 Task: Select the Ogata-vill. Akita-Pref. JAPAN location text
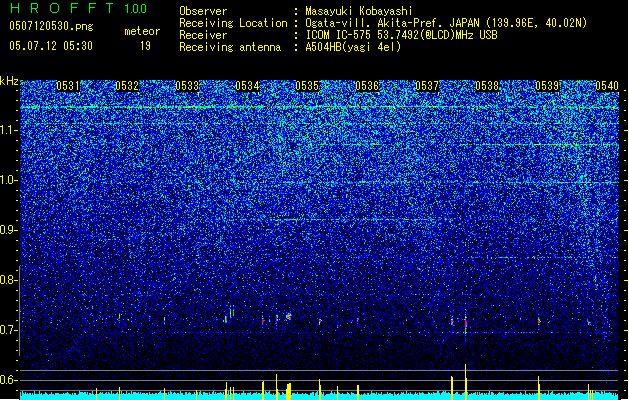[x=446, y=23]
